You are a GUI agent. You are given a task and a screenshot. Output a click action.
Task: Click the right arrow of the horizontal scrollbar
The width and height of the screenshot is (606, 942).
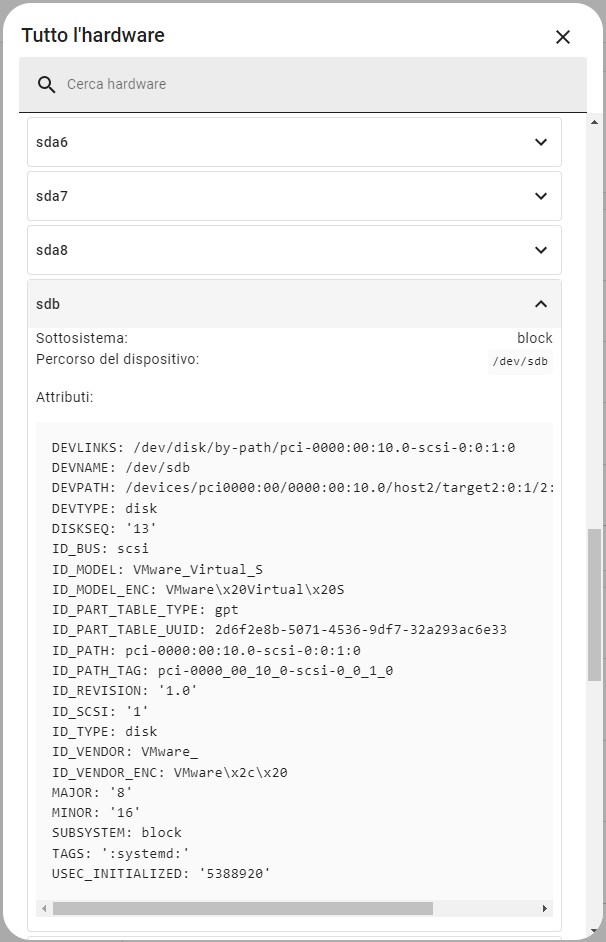click(545, 908)
